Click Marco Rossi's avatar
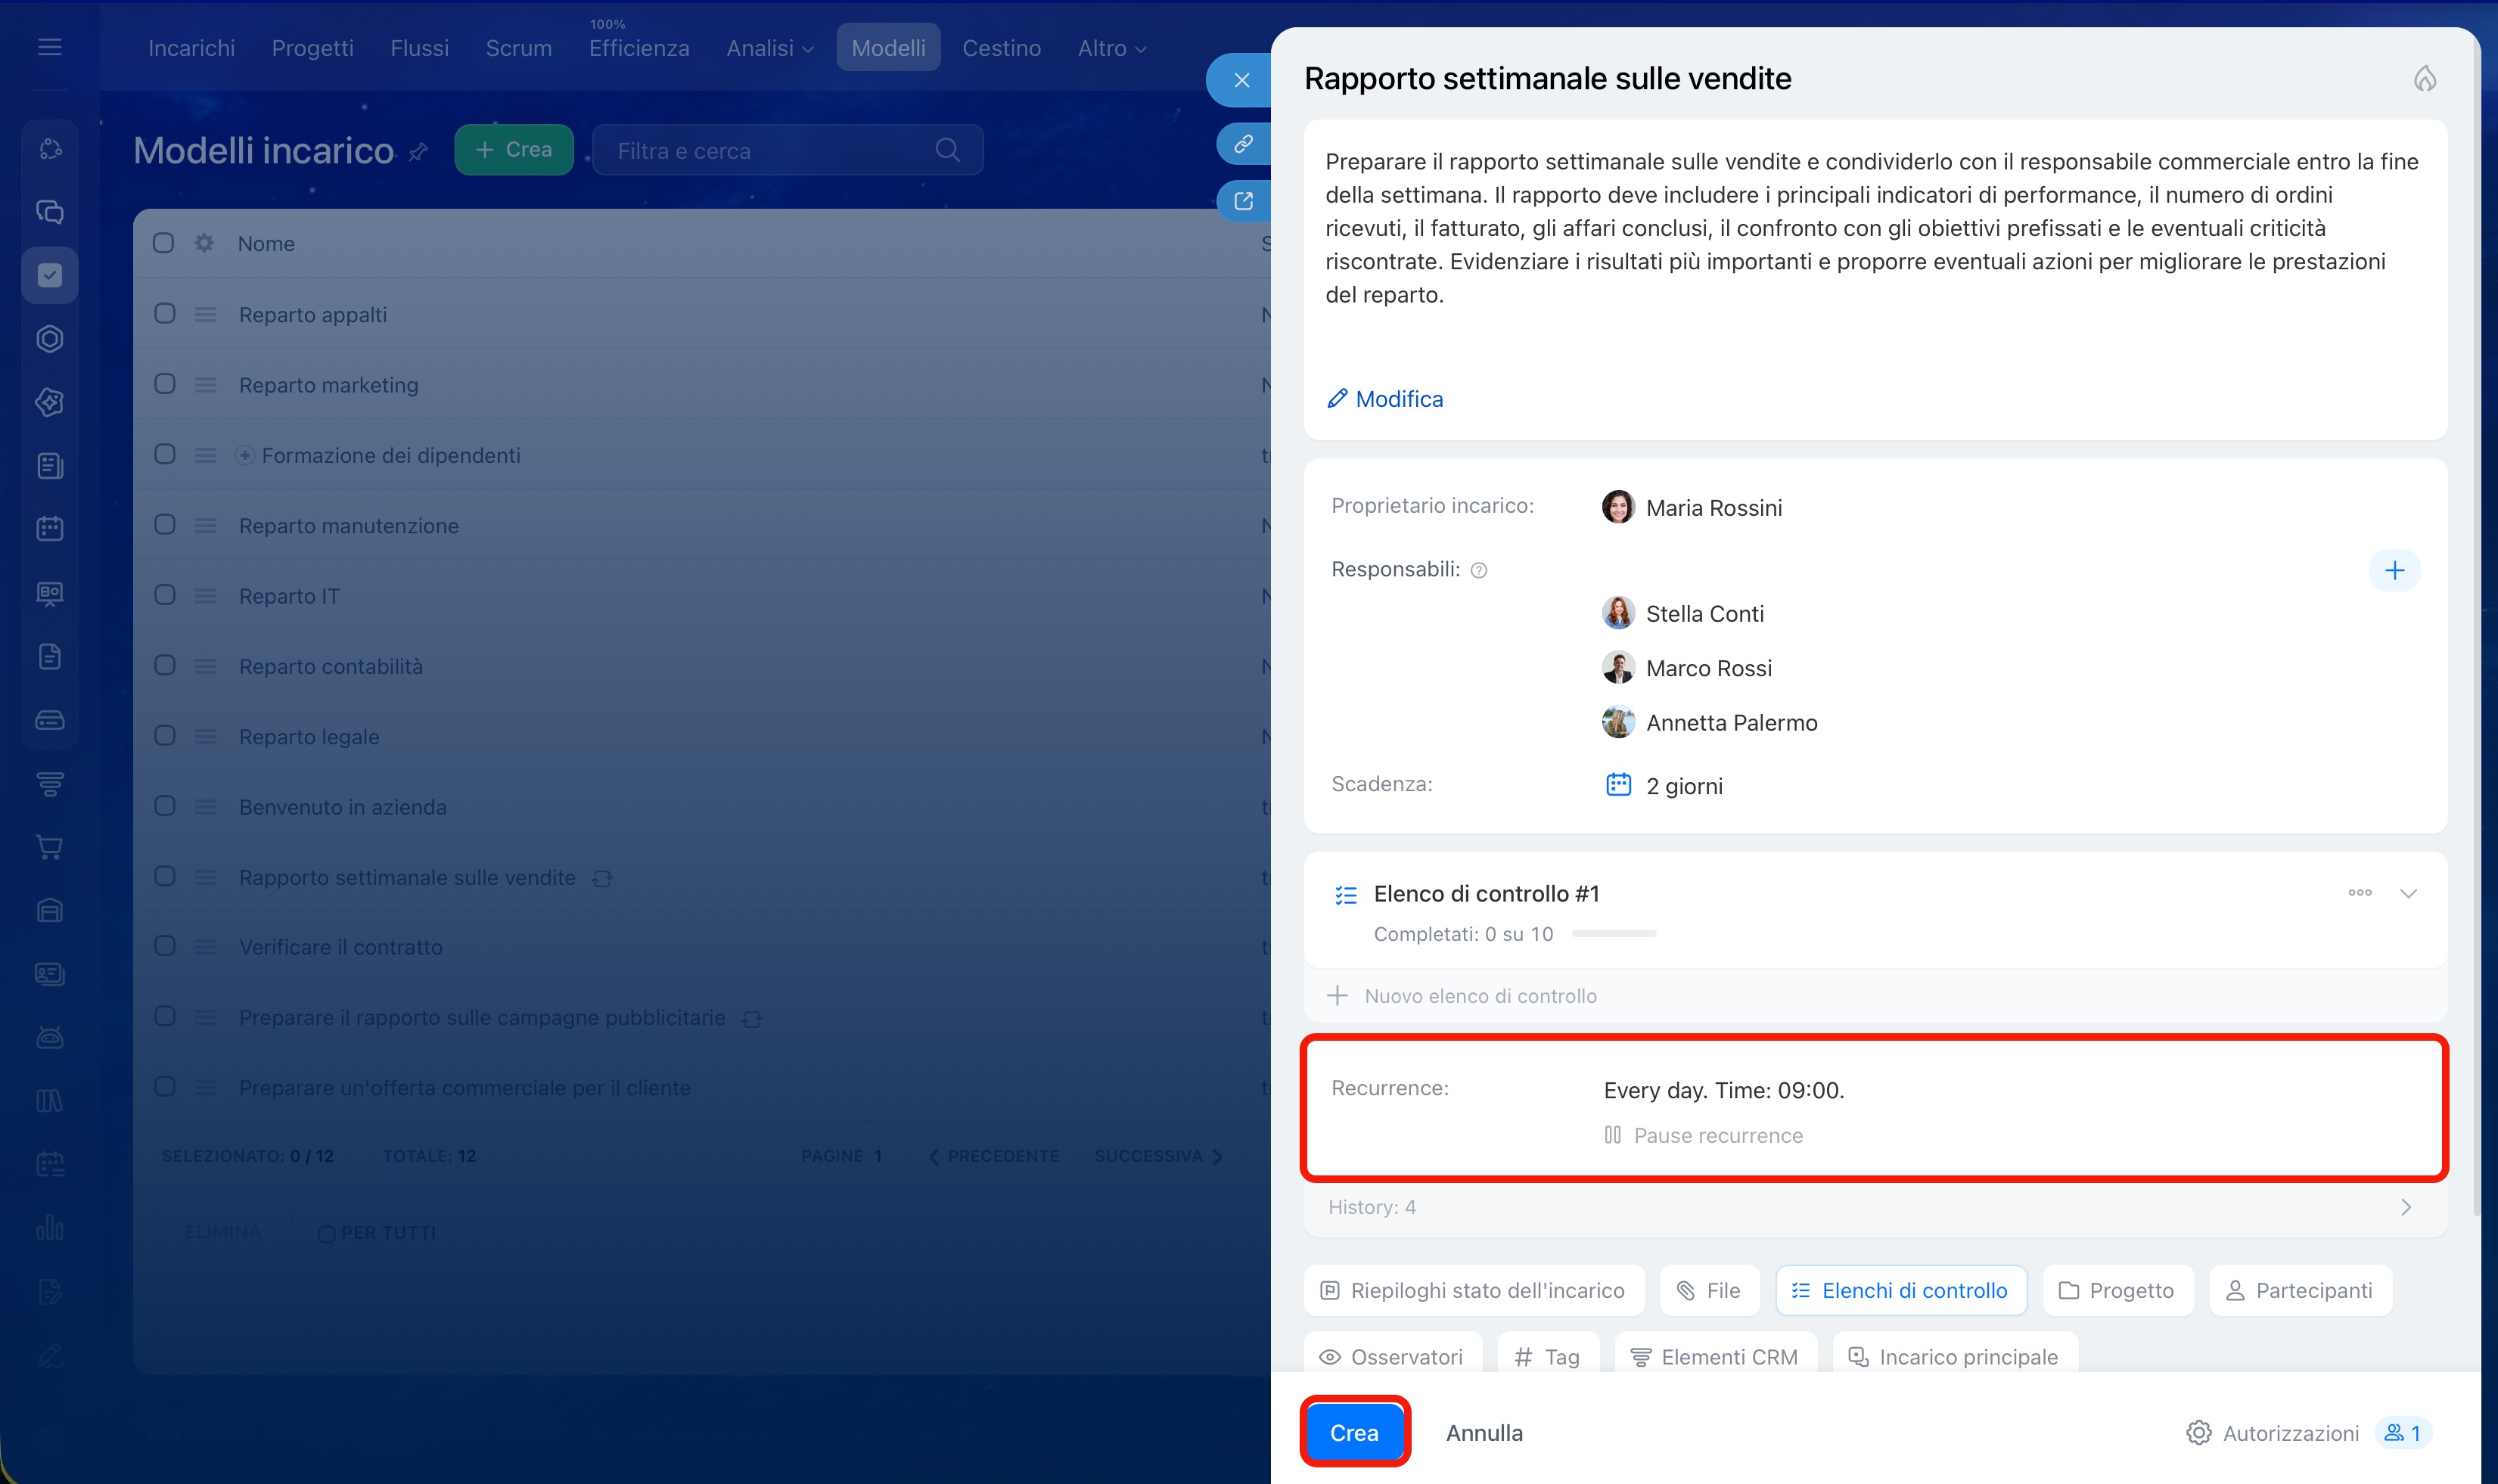This screenshot has height=1484, width=2498. (1618, 667)
